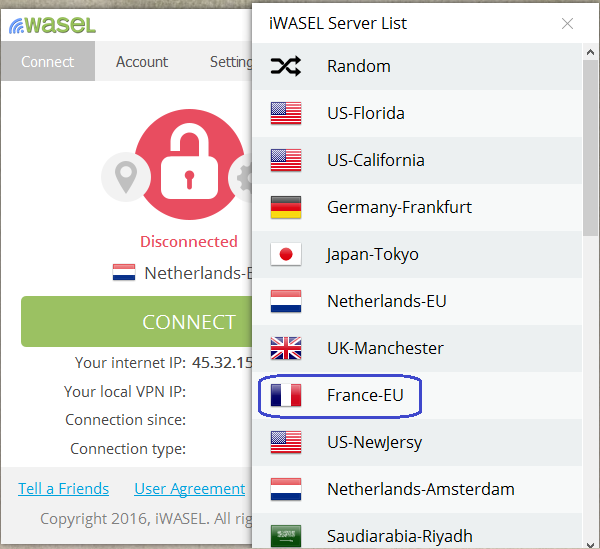Click the red unlocked padlock icon
The width and height of the screenshot is (600, 549).
coord(189,165)
